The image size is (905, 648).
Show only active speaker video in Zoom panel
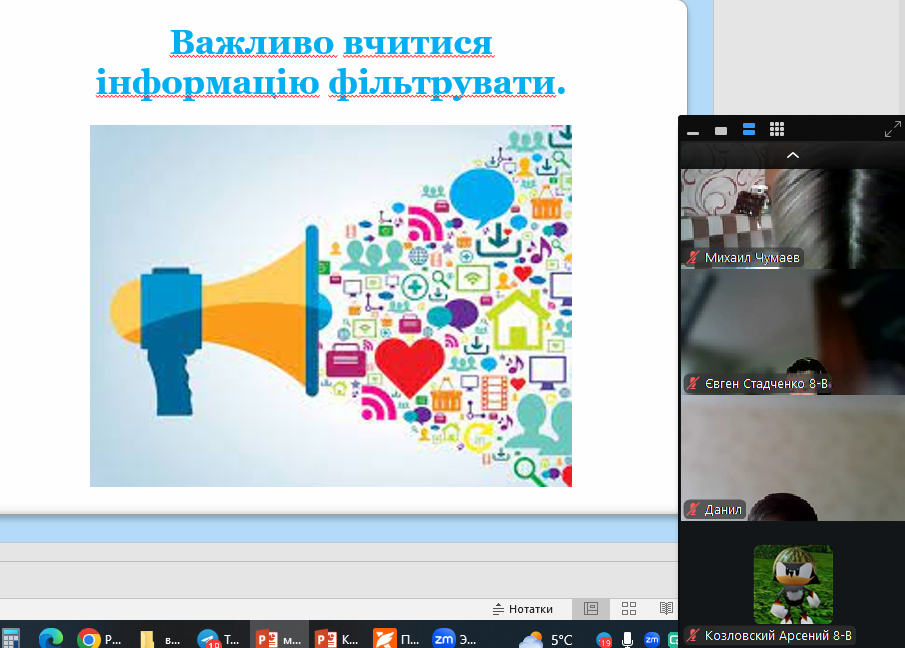point(721,131)
